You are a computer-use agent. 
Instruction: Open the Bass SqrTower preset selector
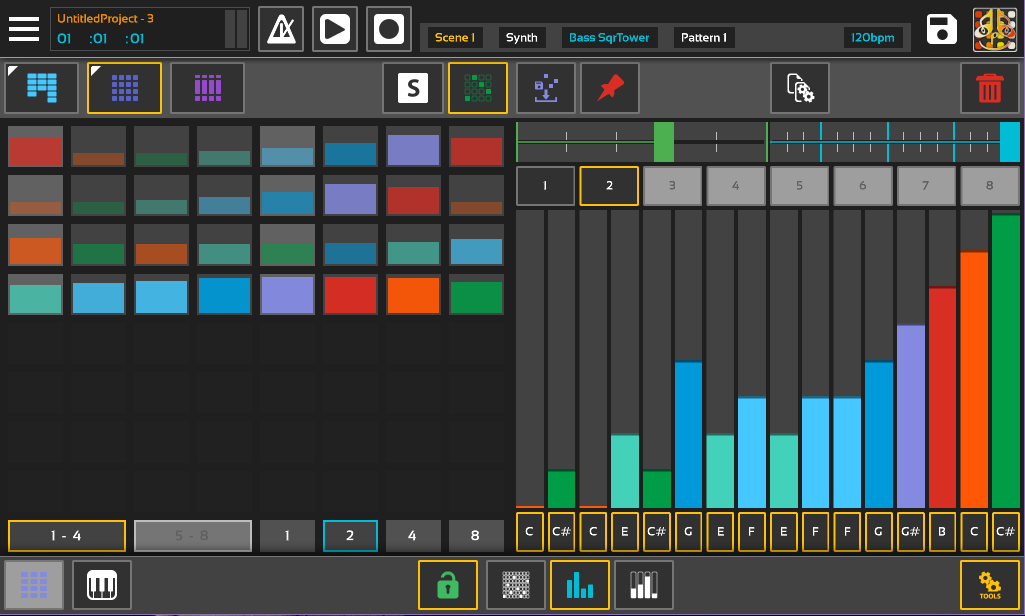(609, 37)
